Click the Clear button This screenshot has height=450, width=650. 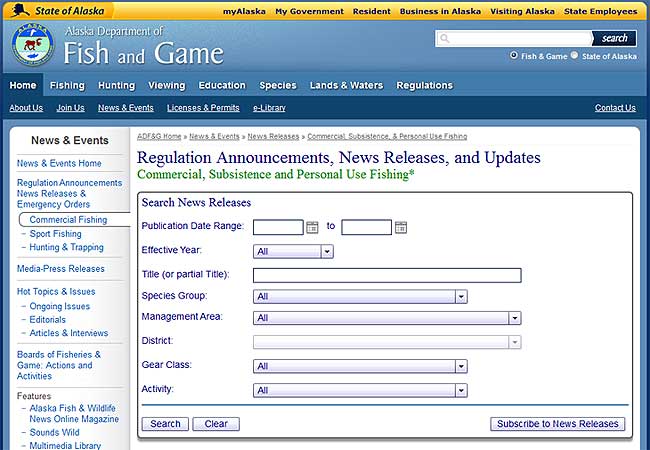216,424
